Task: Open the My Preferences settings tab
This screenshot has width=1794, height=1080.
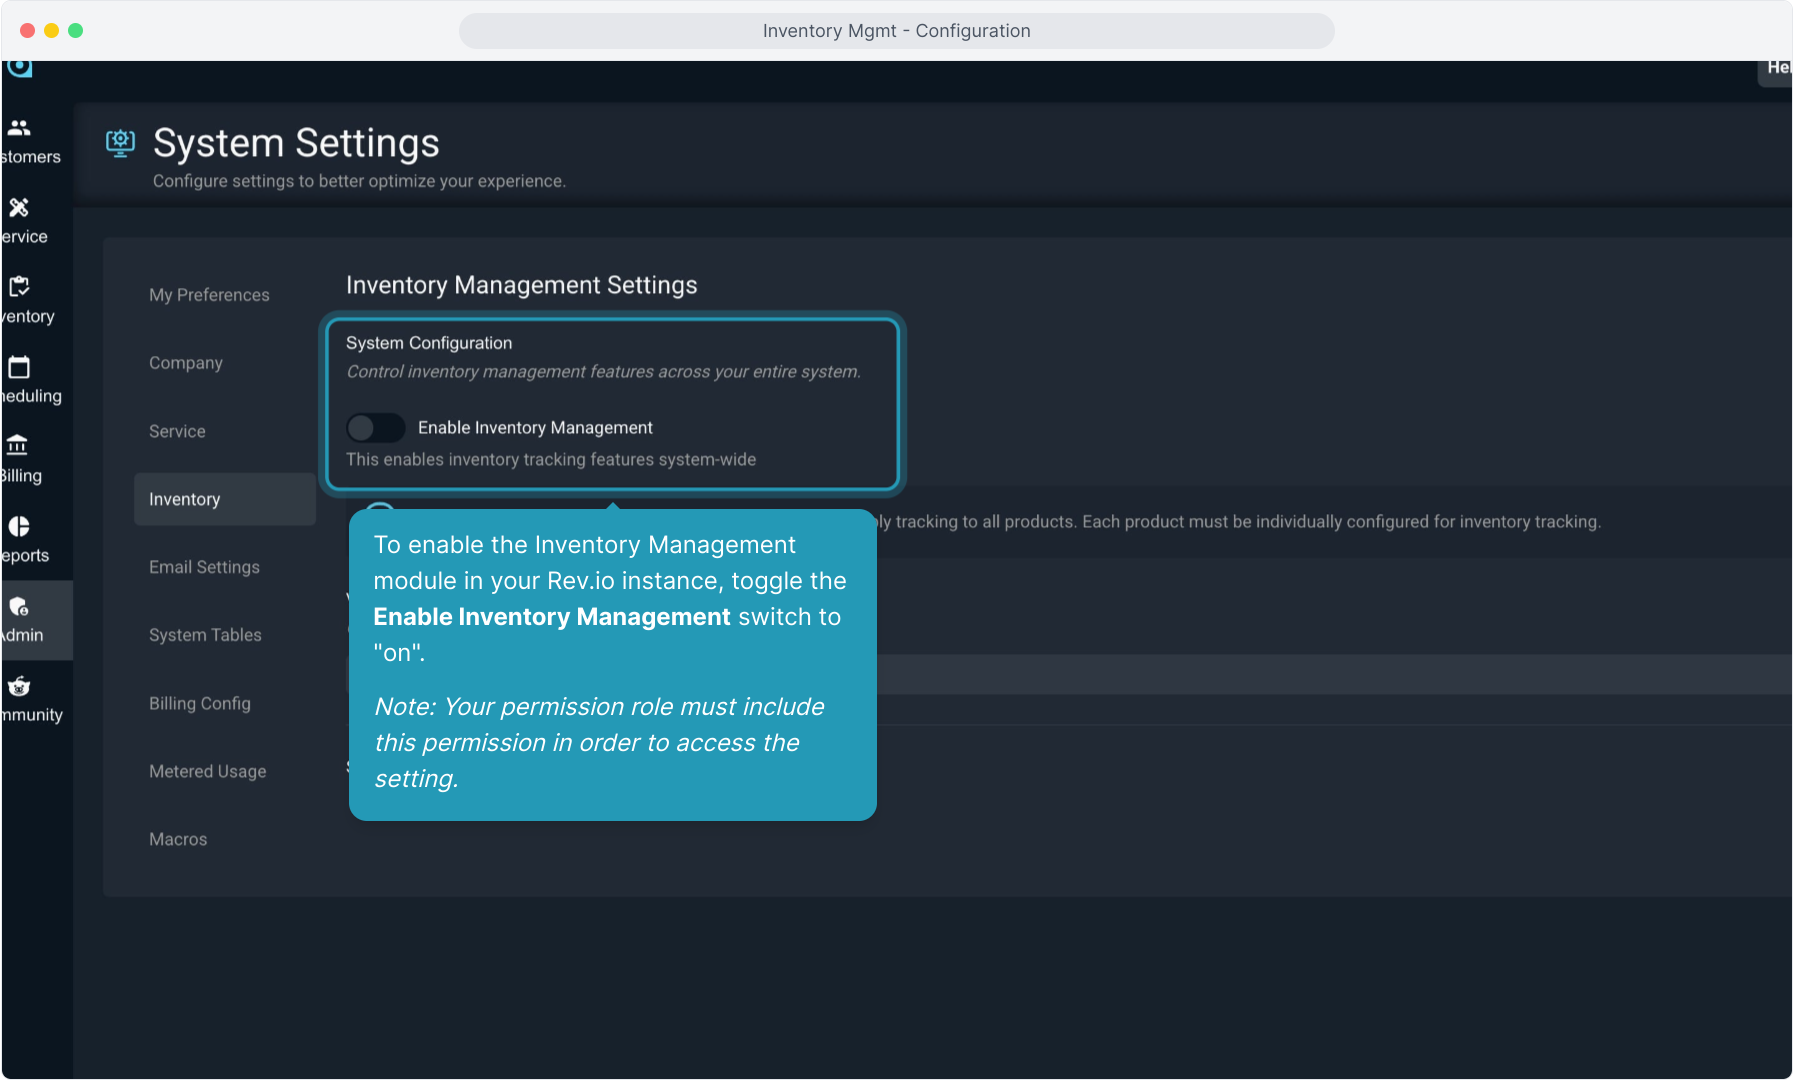Action: tap(209, 295)
